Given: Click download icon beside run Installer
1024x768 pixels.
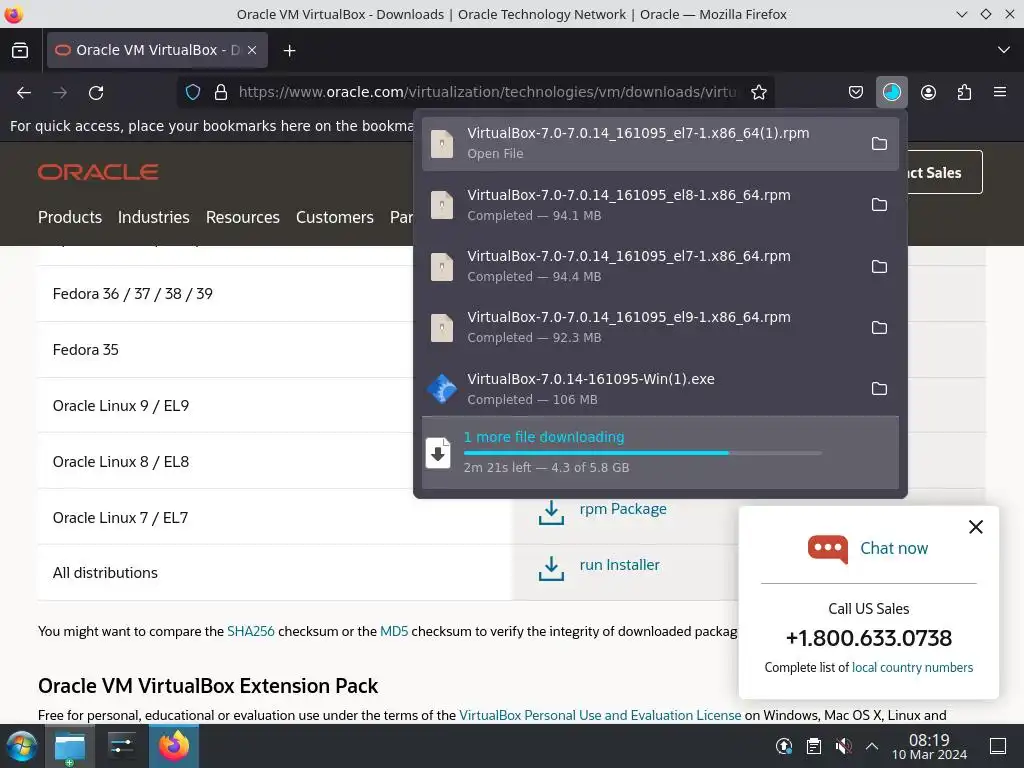Looking at the screenshot, I should coord(551,568).
